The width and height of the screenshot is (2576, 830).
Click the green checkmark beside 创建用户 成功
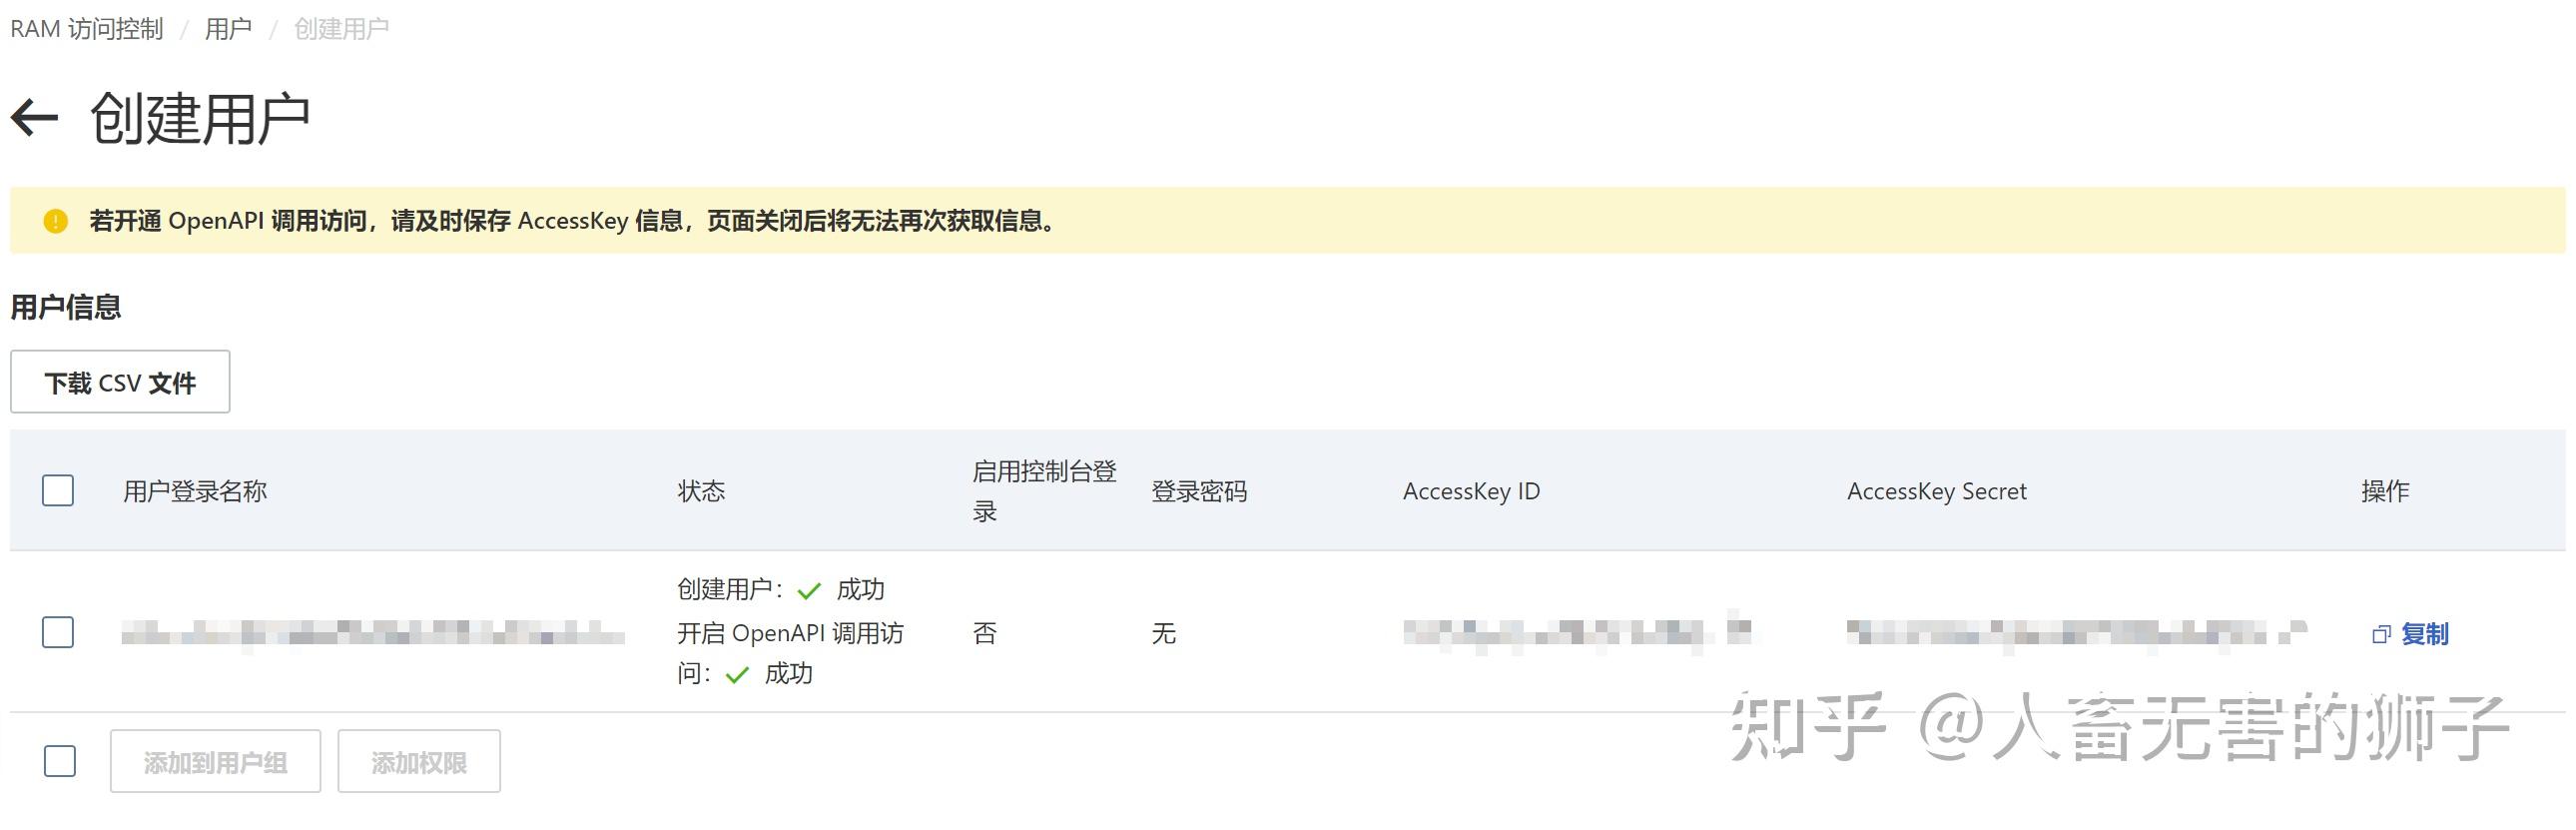click(808, 590)
